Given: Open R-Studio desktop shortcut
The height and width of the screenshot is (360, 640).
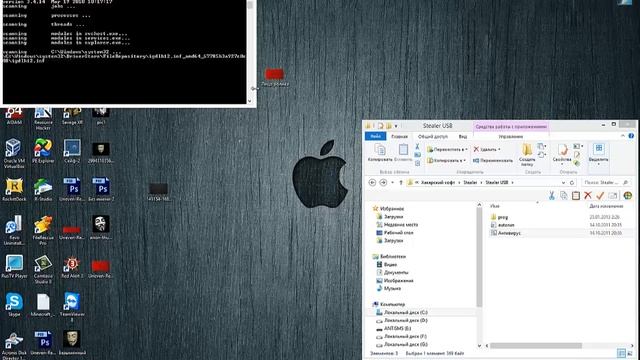Looking at the screenshot, I should (x=43, y=189).
